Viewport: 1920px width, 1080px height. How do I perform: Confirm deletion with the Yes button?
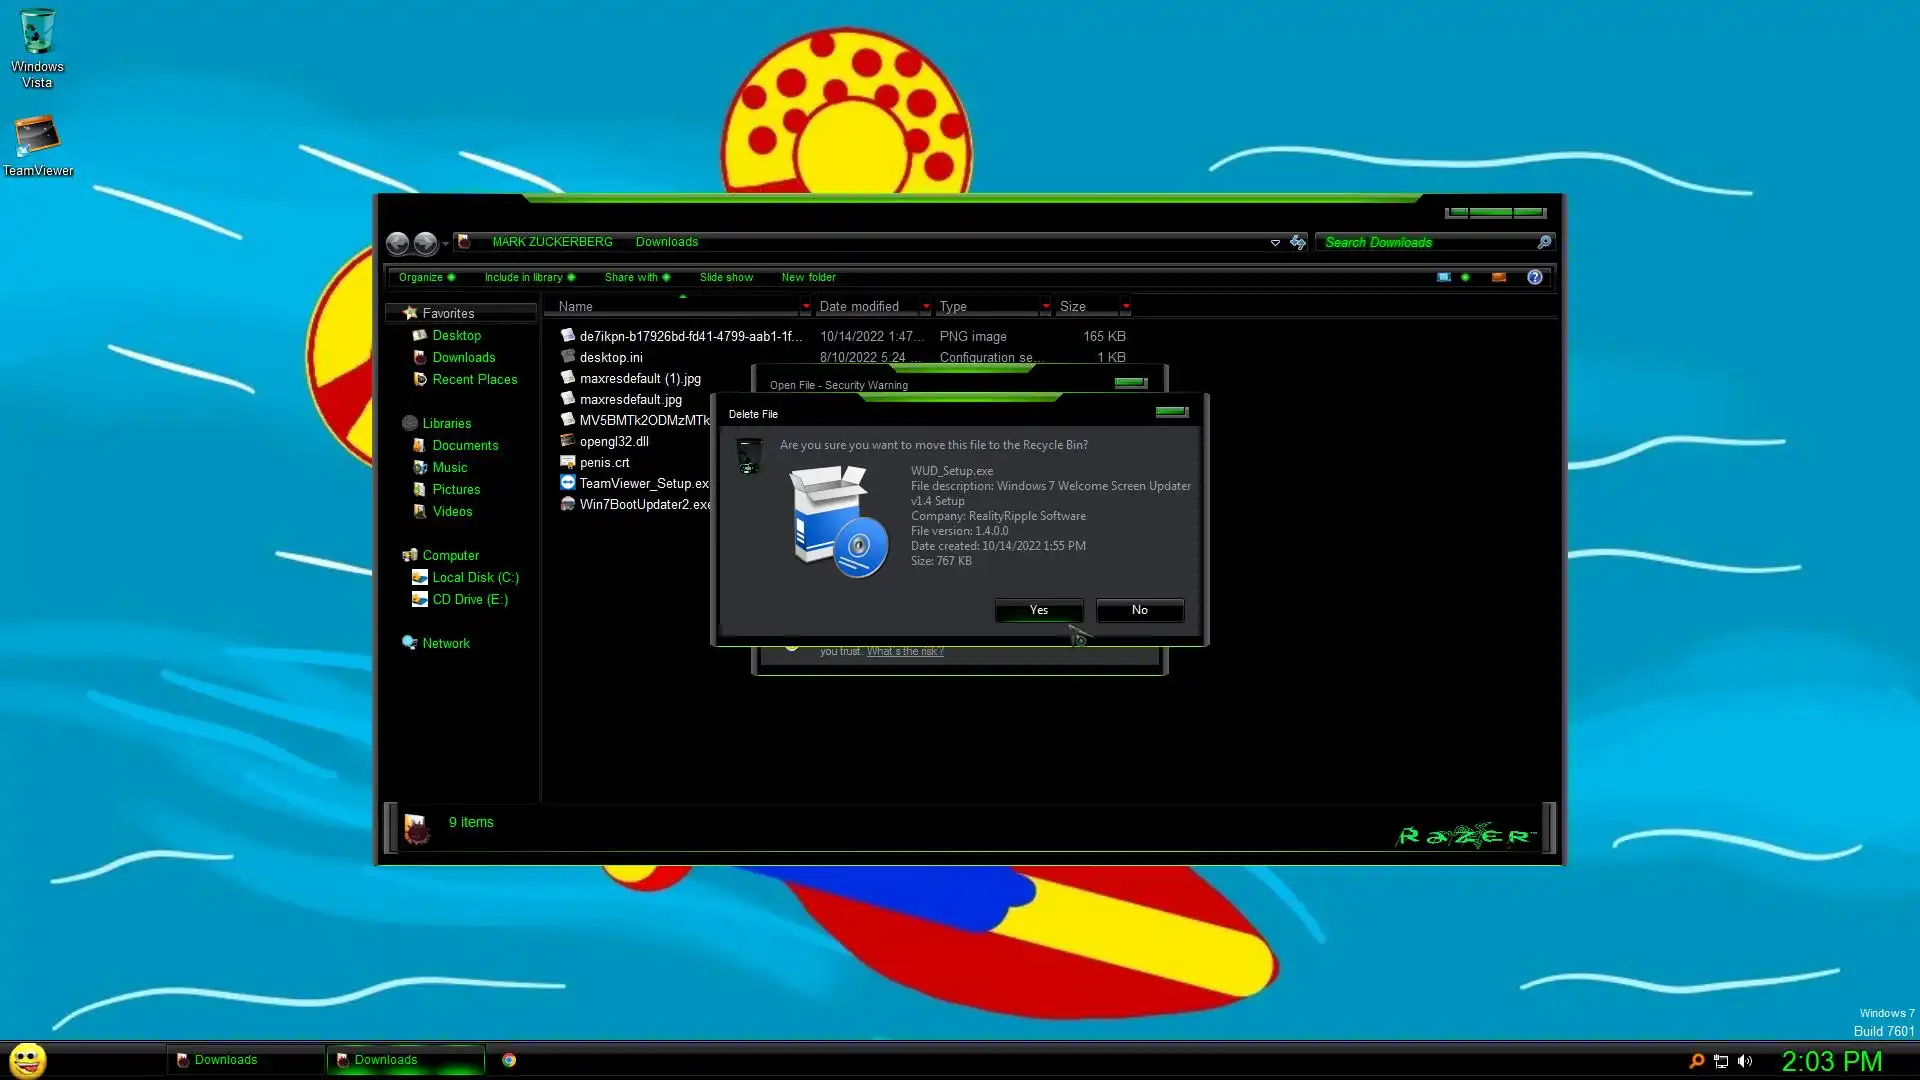[1039, 610]
